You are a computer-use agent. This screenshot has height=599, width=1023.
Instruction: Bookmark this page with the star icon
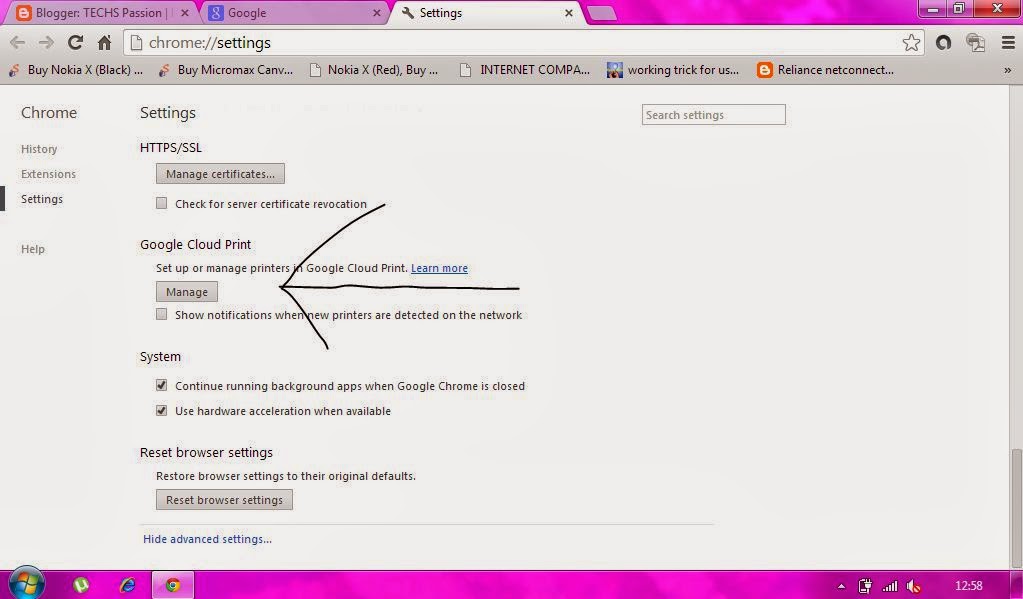911,43
